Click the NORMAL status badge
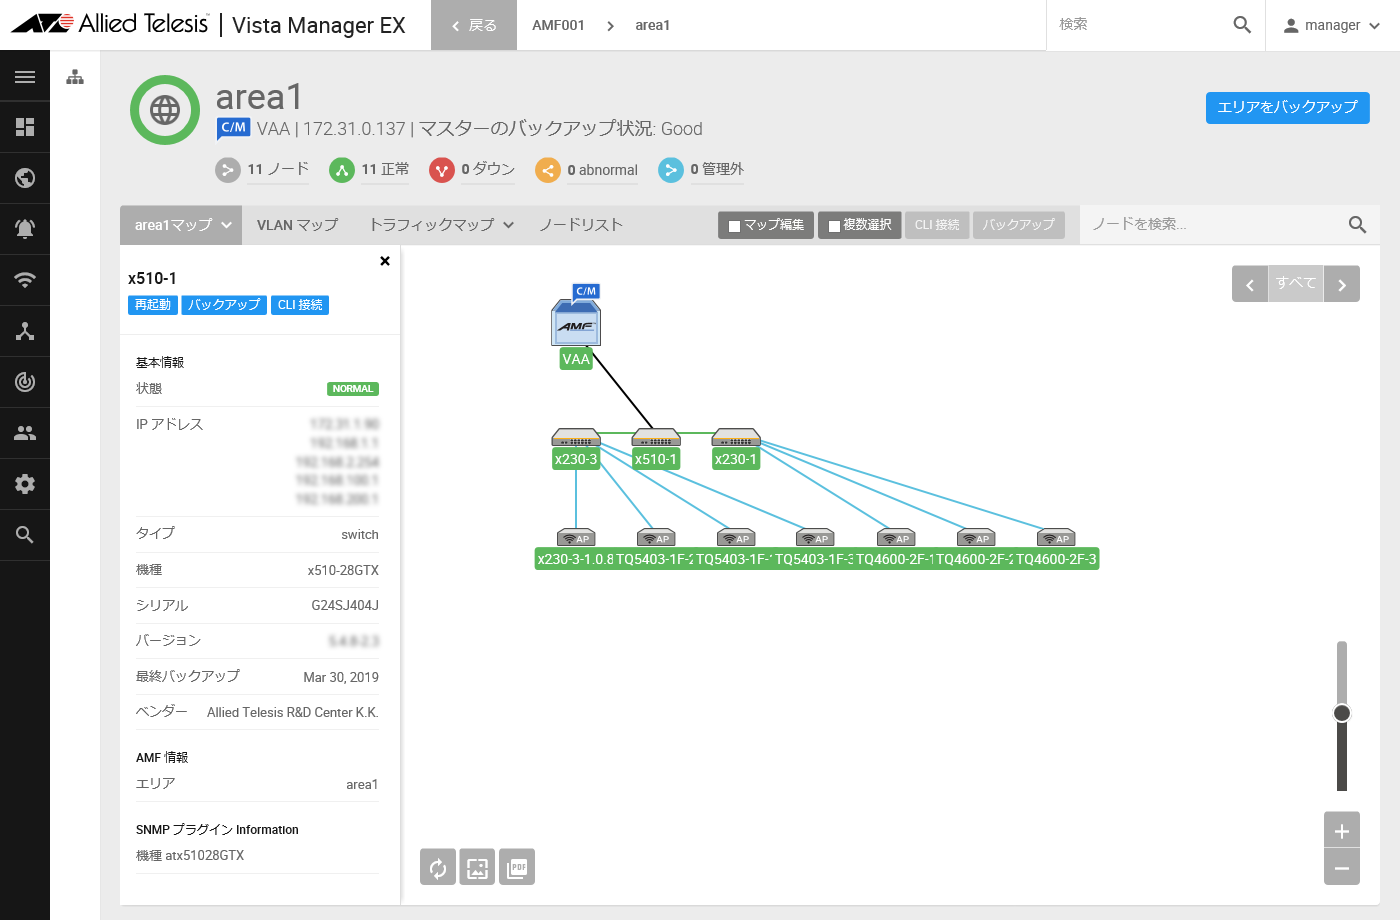 point(353,389)
